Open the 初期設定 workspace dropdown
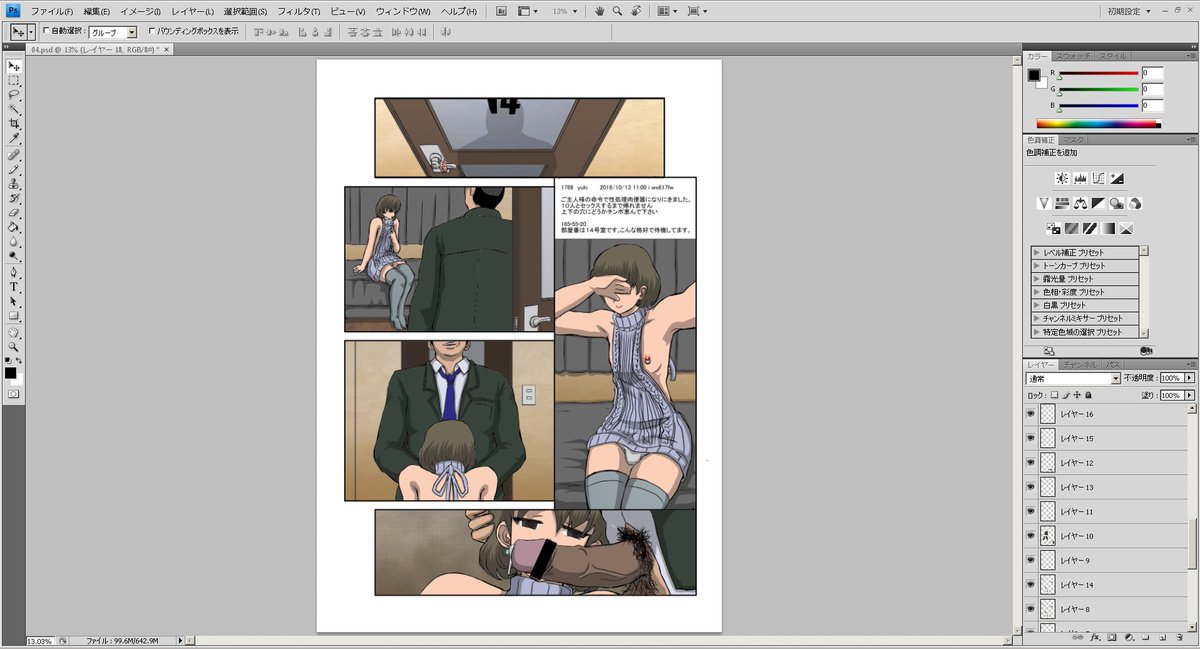1200x649 pixels. [1129, 11]
